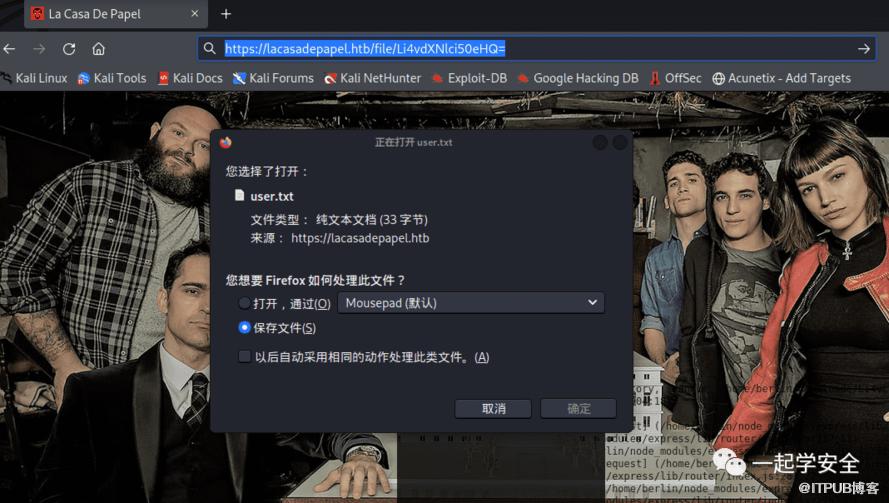Viewport: 889px width, 503px height.
Task: Open Kali Docs bookmark
Action: 190,78
